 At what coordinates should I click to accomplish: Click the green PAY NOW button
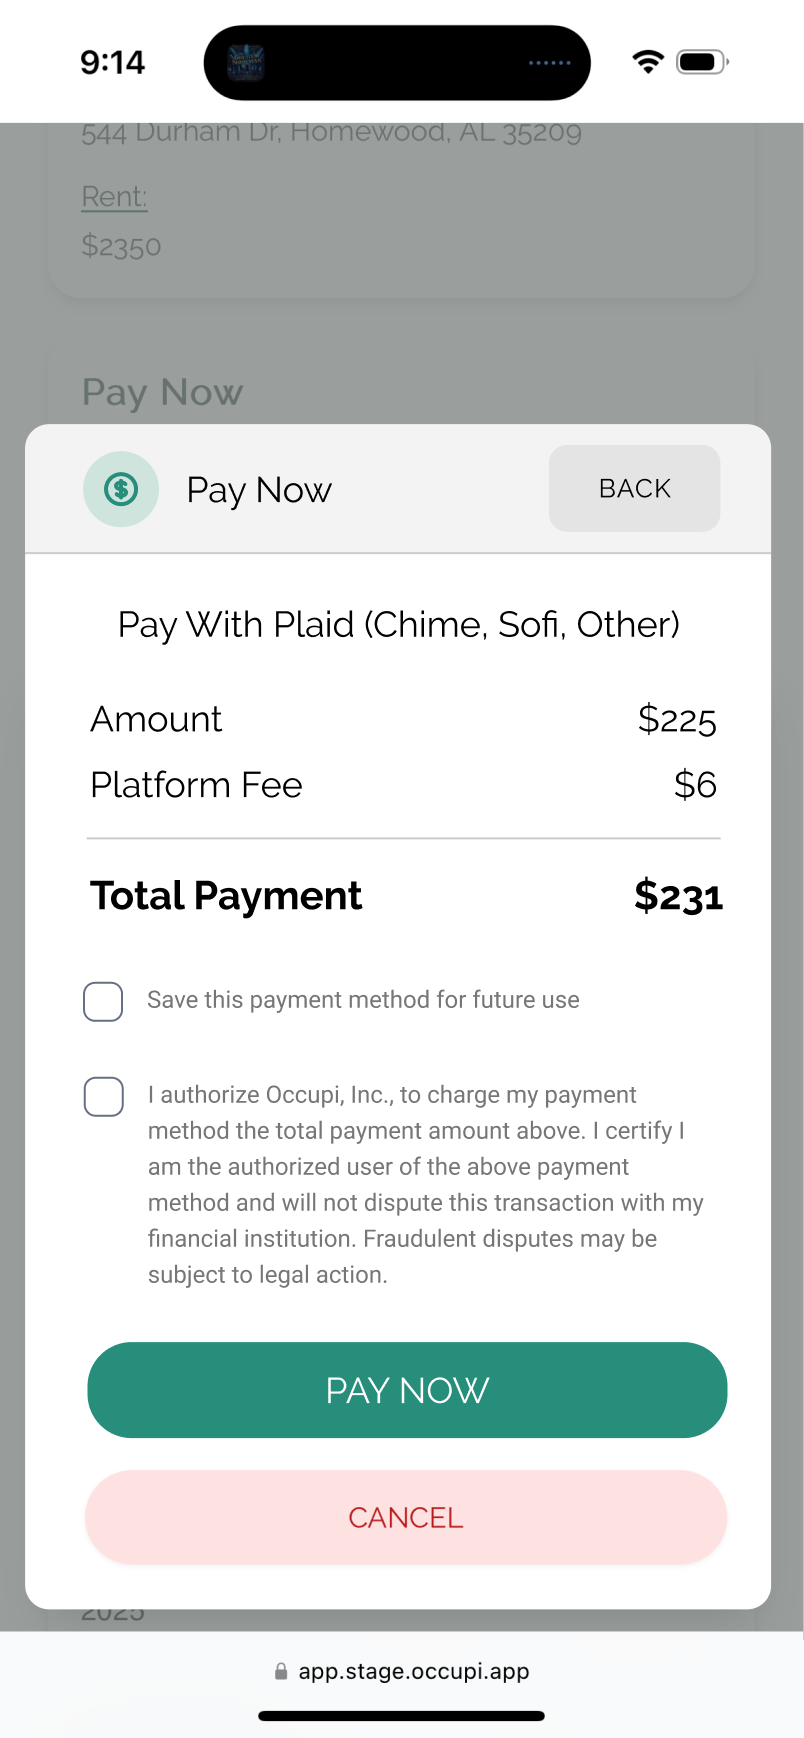tap(407, 1390)
